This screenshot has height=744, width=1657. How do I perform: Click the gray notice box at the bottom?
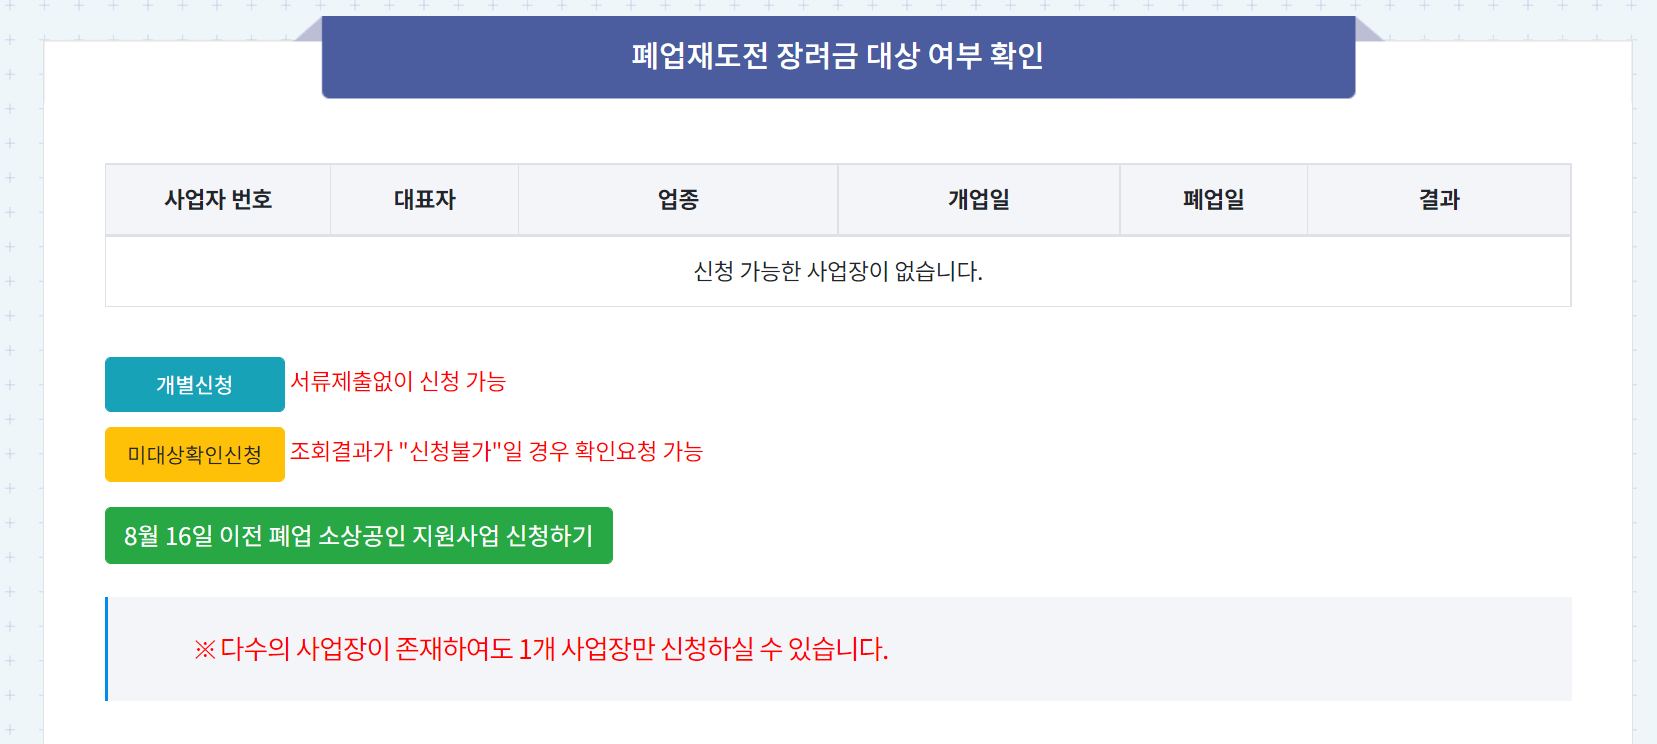click(839, 648)
